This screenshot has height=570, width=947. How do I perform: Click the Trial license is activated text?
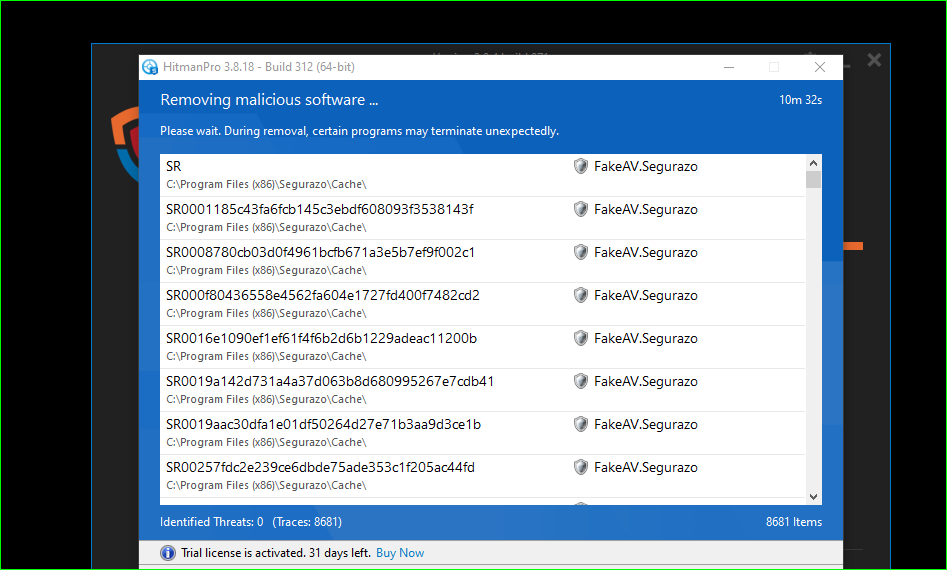click(276, 552)
